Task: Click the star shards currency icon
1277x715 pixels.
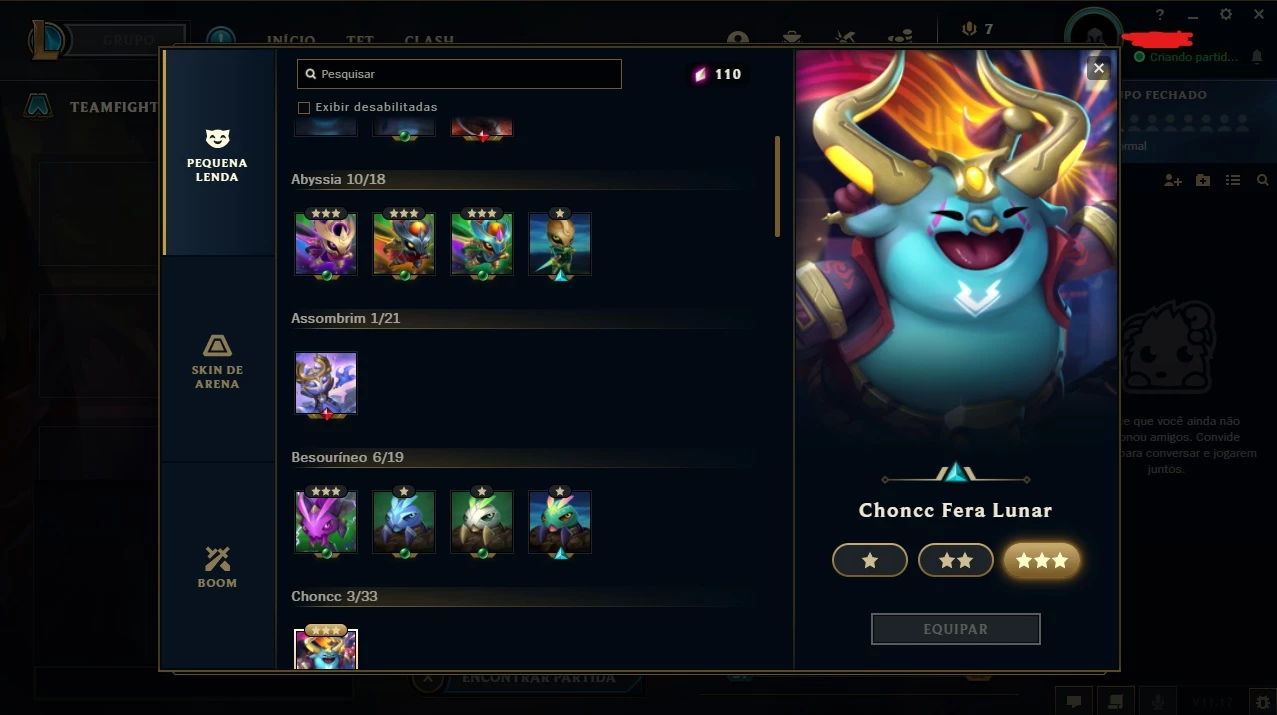Action: [x=700, y=74]
